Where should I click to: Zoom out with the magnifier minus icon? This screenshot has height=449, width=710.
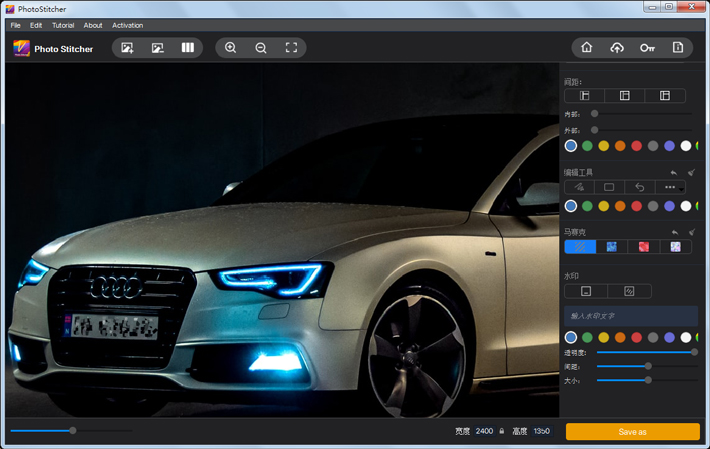[x=261, y=48]
